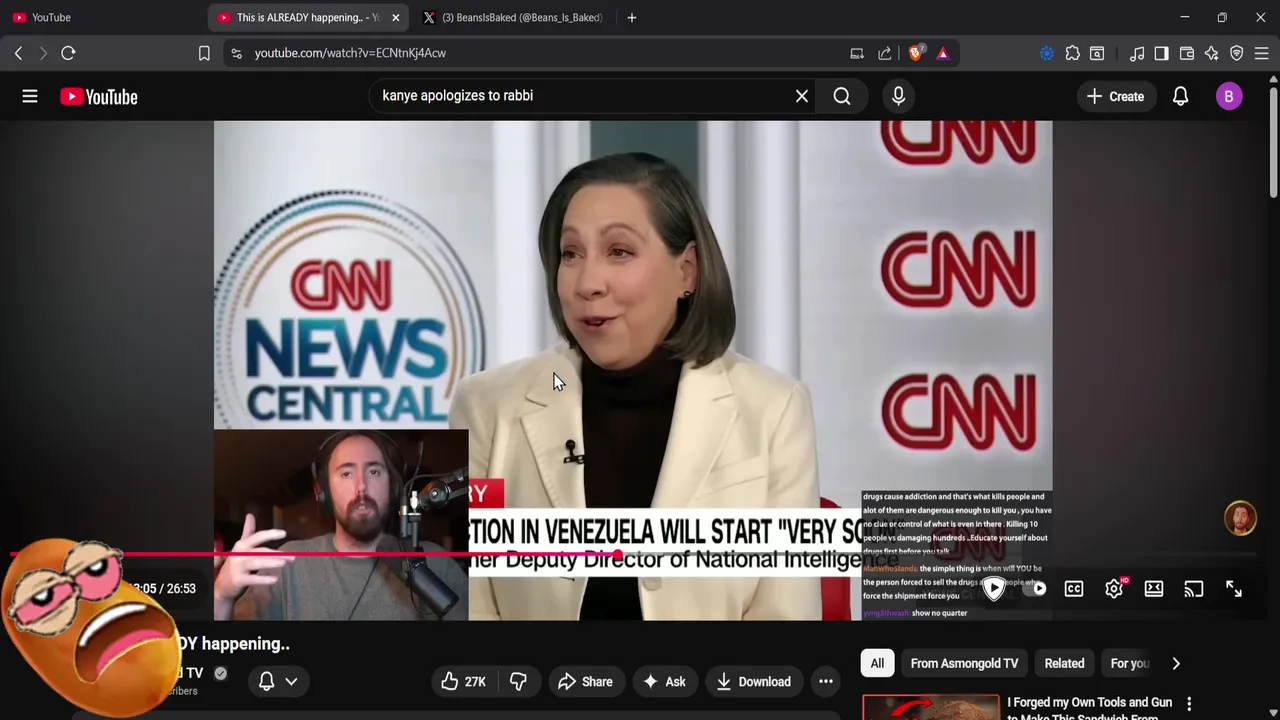Open more actions ellipsis under video

[826, 681]
